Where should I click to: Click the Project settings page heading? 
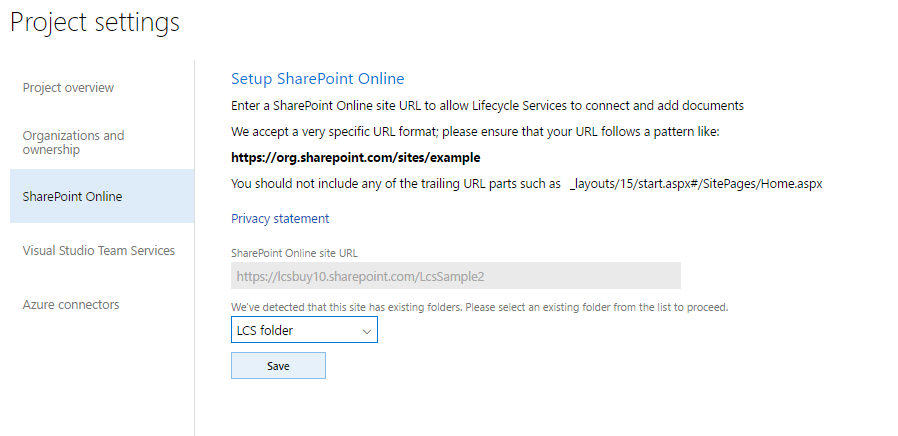[95, 22]
